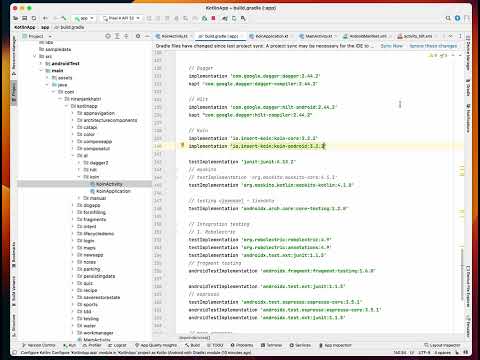Open the Build tool window
This screenshot has height=360, width=480.
(192, 345)
